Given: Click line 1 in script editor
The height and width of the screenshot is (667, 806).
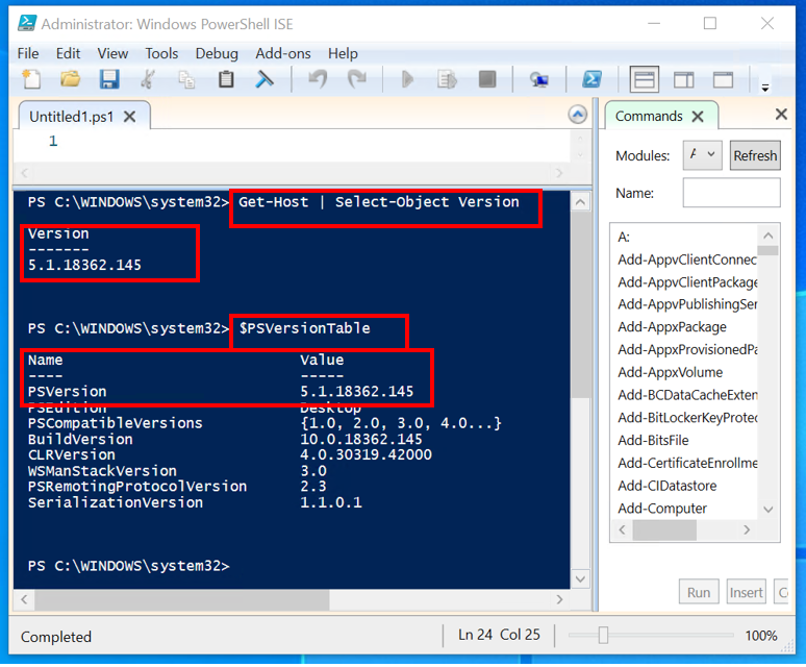Looking at the screenshot, I should pos(52,141).
